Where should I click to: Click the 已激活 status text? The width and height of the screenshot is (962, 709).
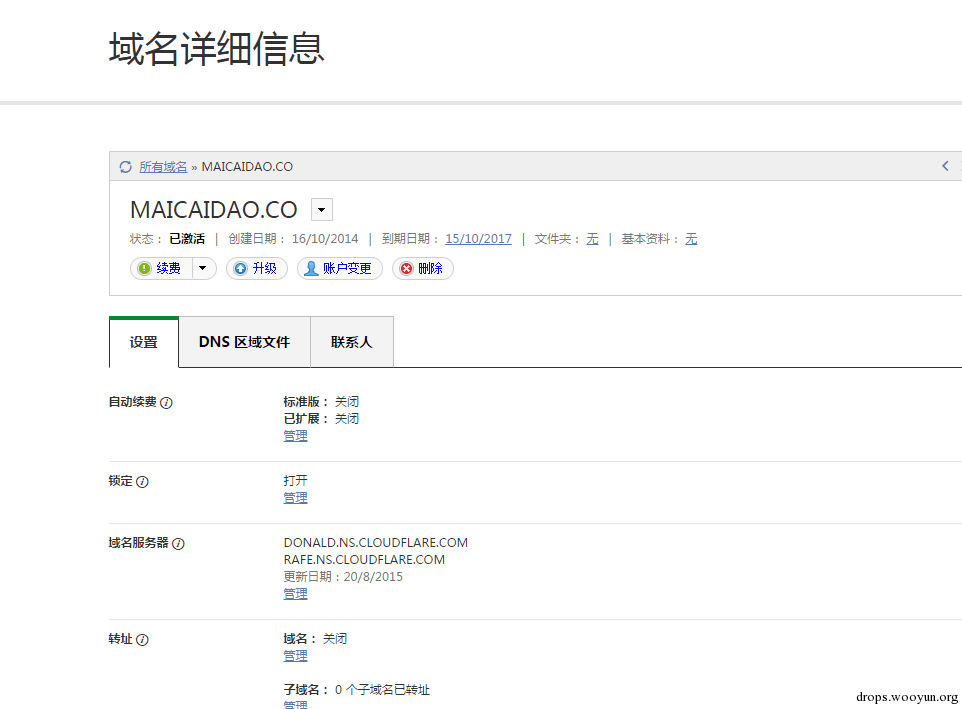pyautogui.click(x=187, y=239)
